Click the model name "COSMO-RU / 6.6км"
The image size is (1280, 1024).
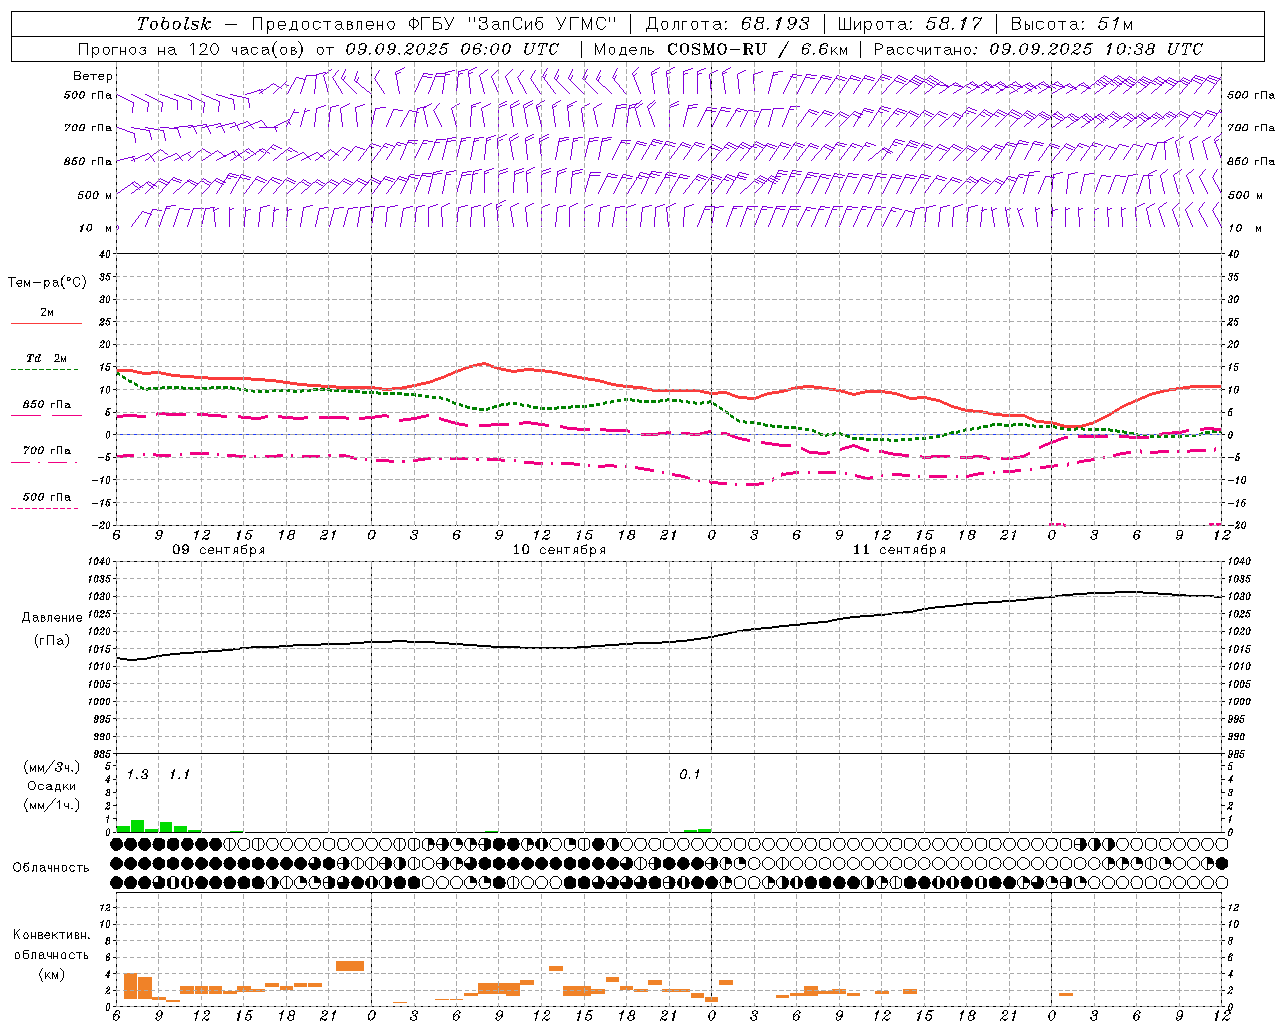pos(758,49)
